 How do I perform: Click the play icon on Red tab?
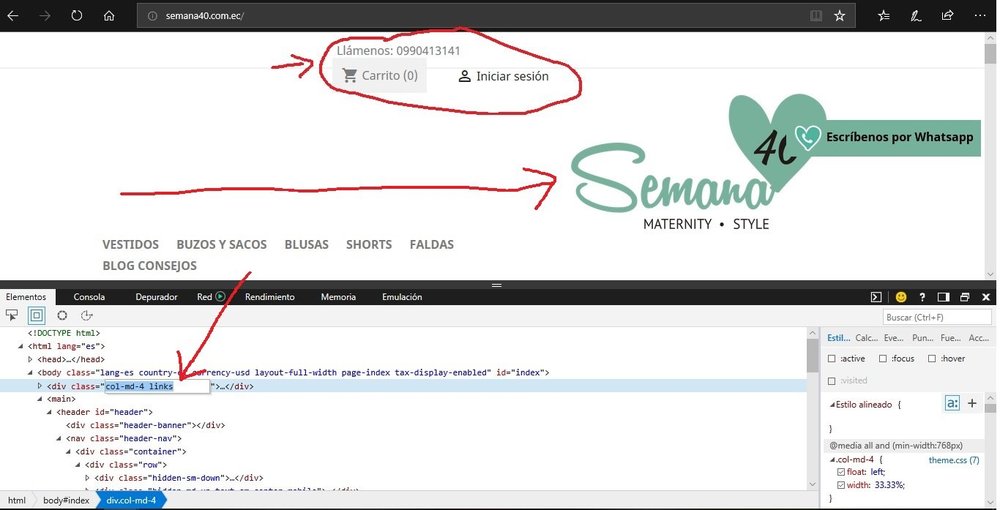[220, 296]
